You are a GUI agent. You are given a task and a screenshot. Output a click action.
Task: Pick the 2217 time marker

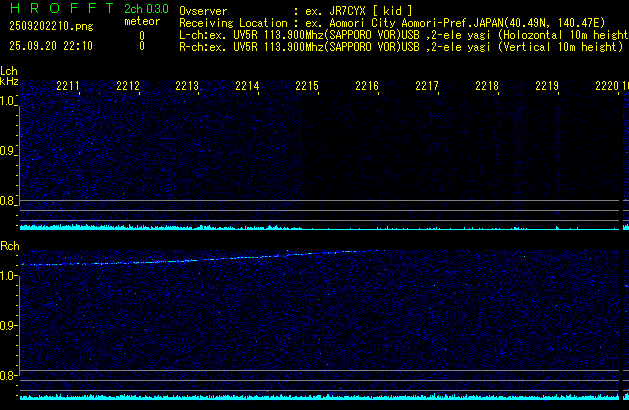[x=427, y=87]
